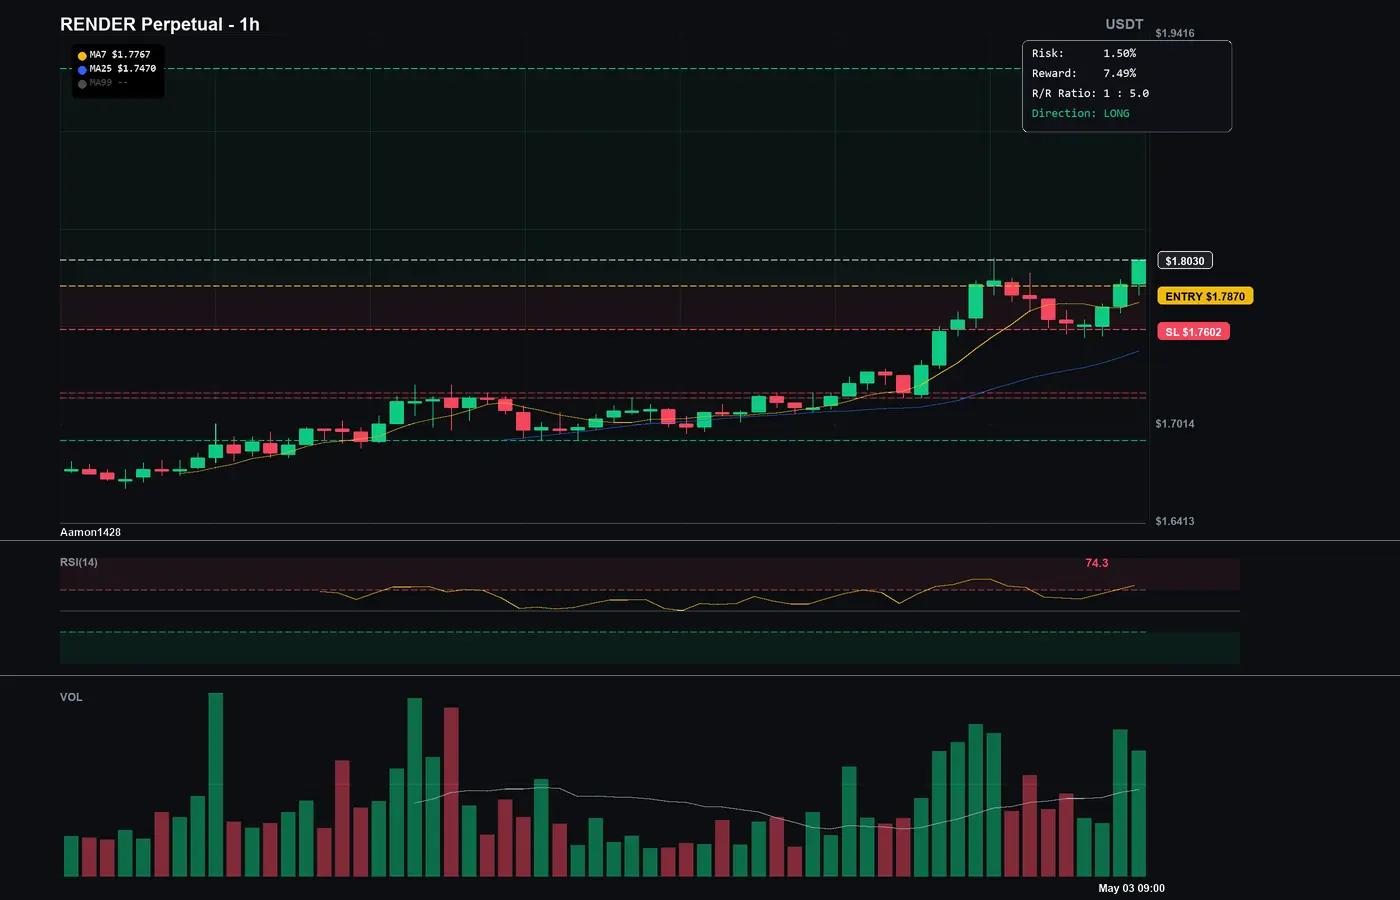Screen dimensions: 1400x900
Task: Click the $1.7014 price axis label
Action: coord(1175,424)
